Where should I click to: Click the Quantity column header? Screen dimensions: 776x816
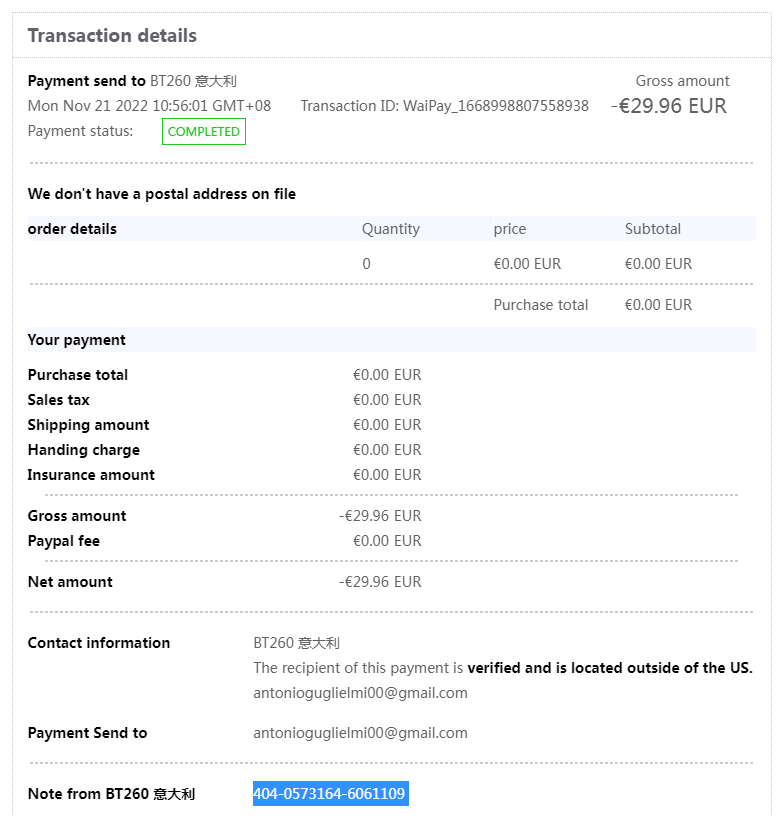390,229
